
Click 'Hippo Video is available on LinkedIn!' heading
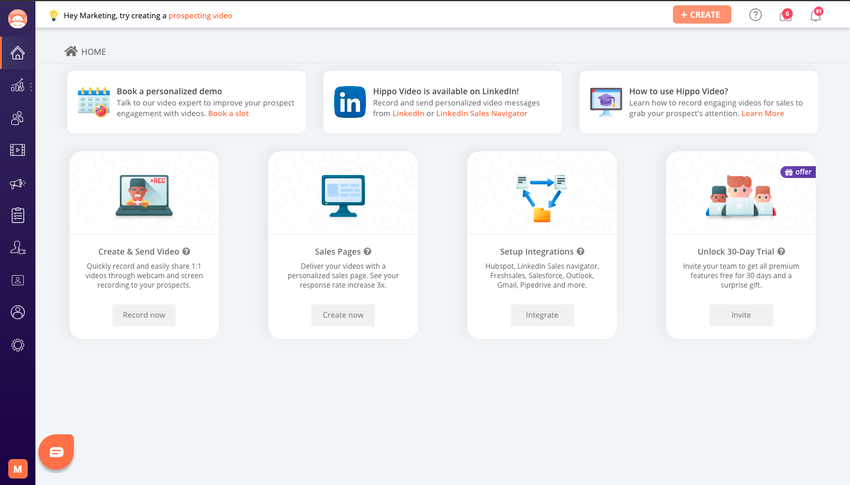(x=446, y=91)
